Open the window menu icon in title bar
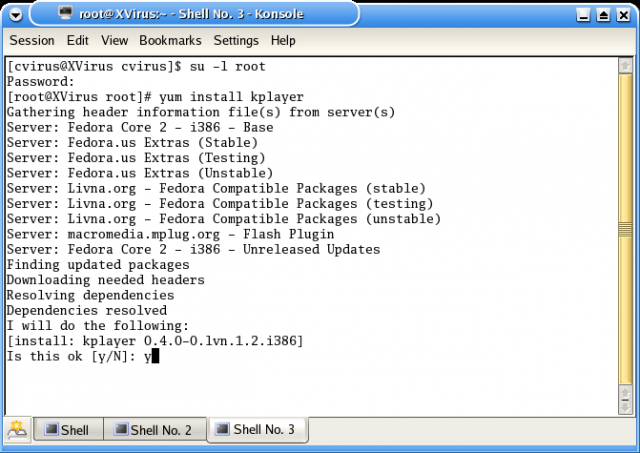The height and width of the screenshot is (453, 640). coord(17,14)
